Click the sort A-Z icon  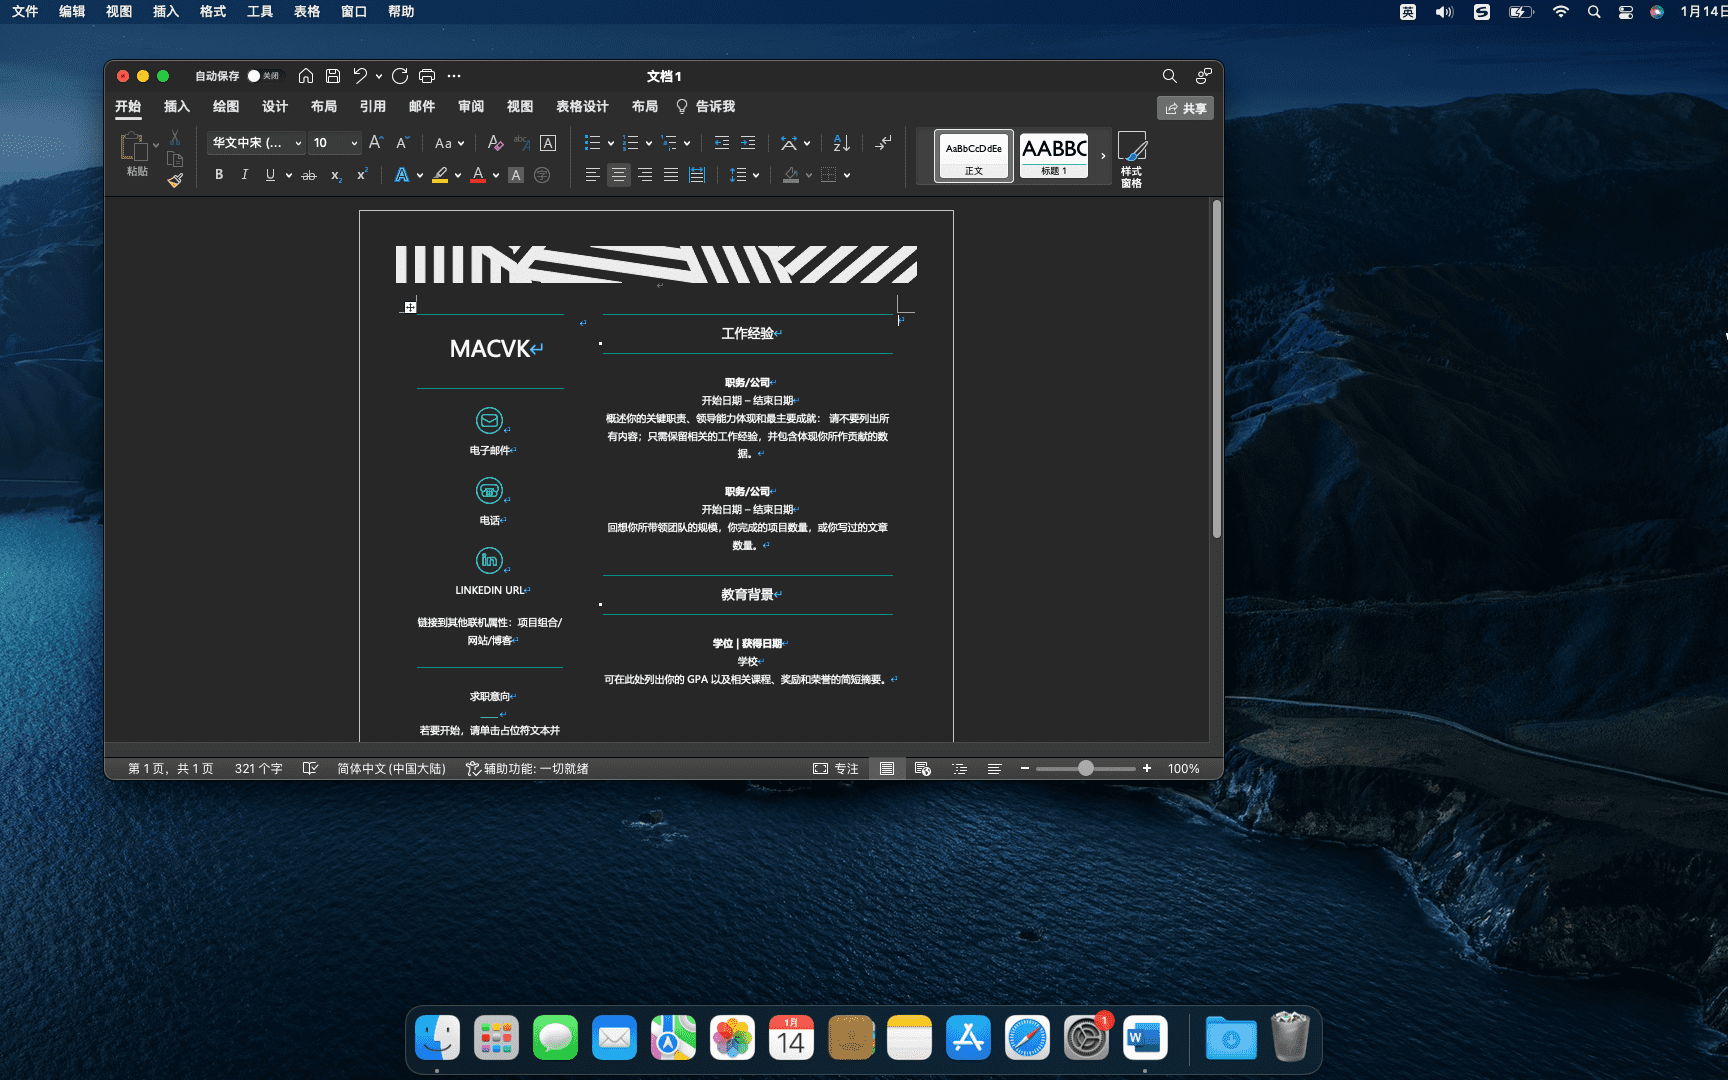coord(842,143)
